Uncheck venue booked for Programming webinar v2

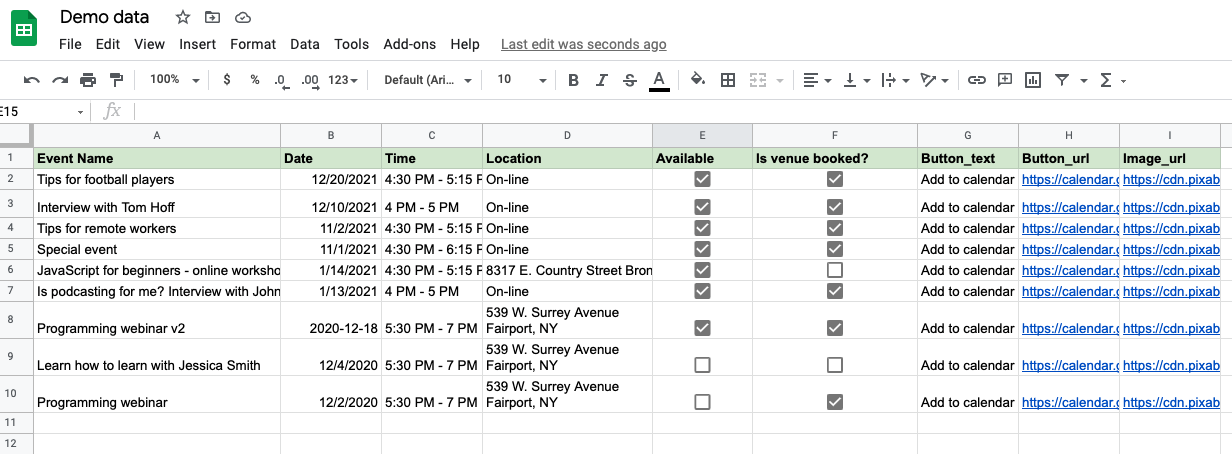pyautogui.click(x=835, y=328)
